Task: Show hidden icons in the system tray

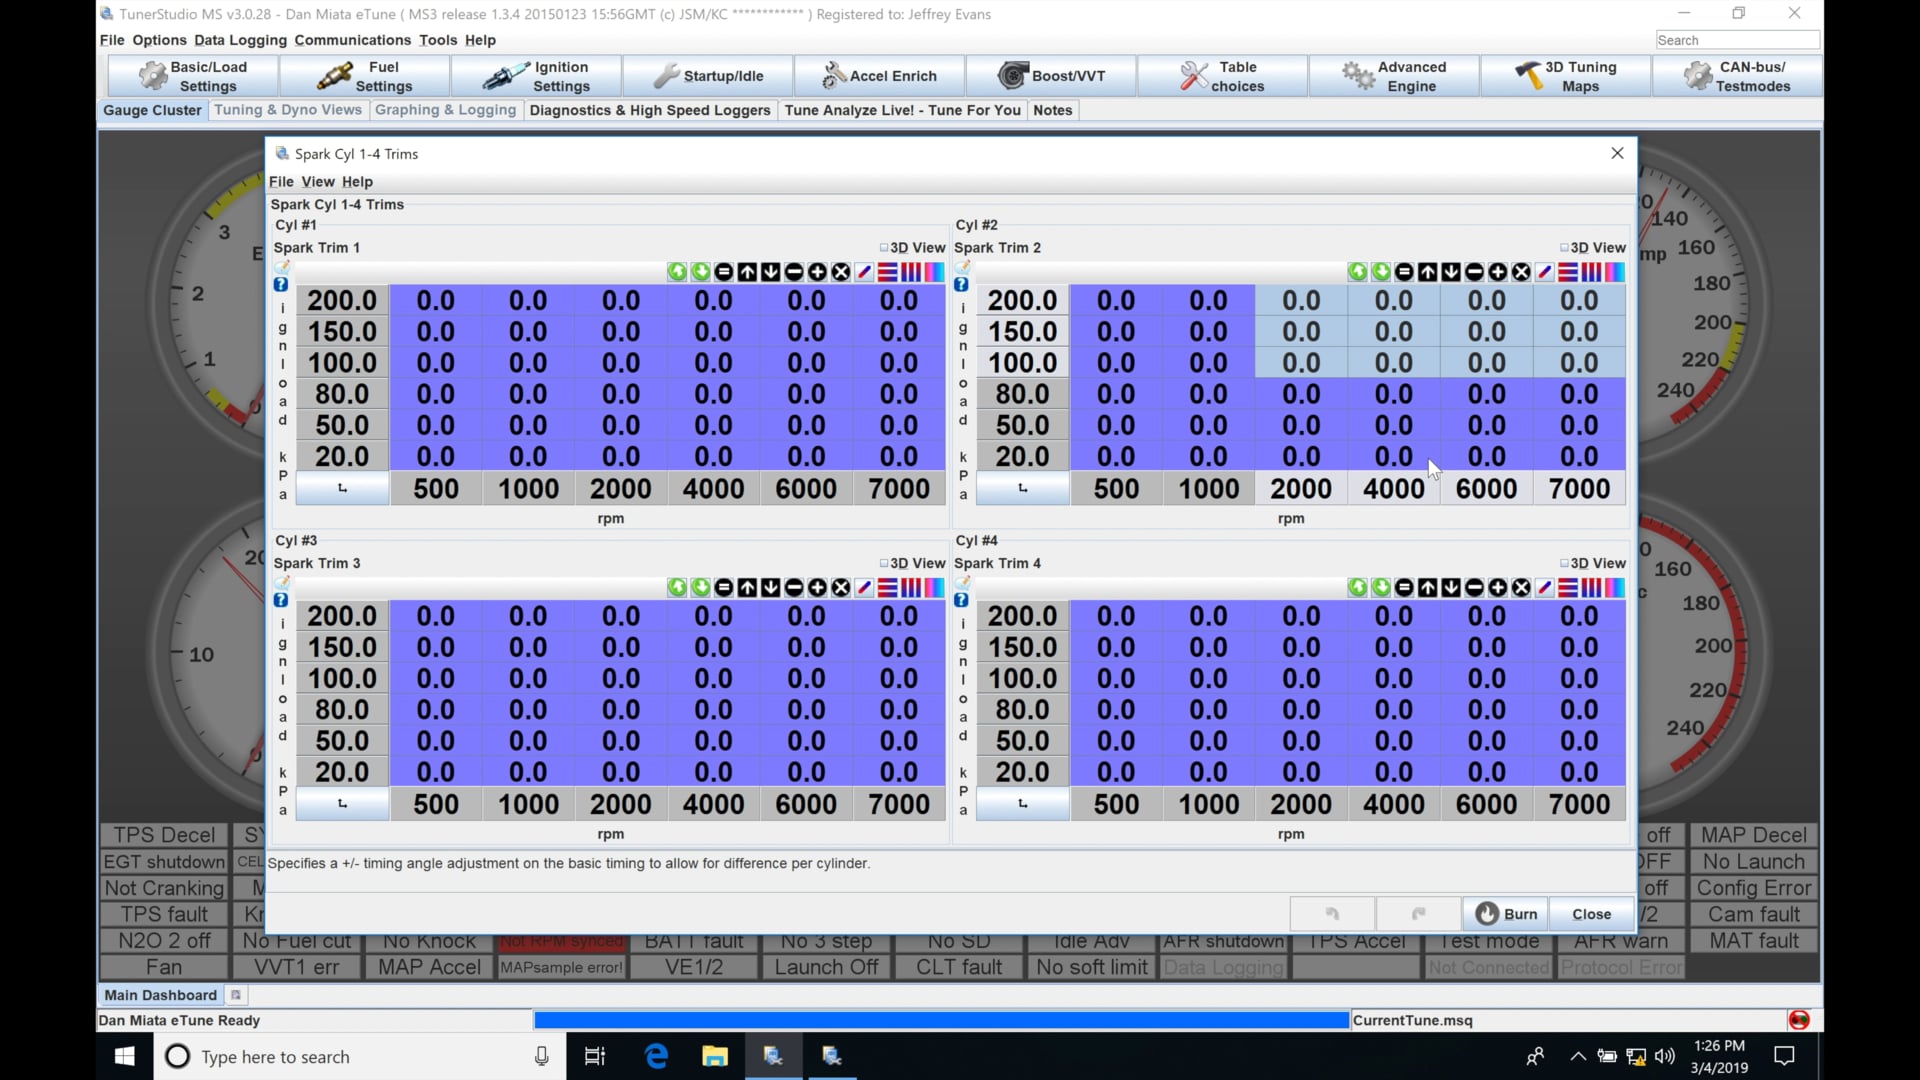Action: click(x=1577, y=1056)
